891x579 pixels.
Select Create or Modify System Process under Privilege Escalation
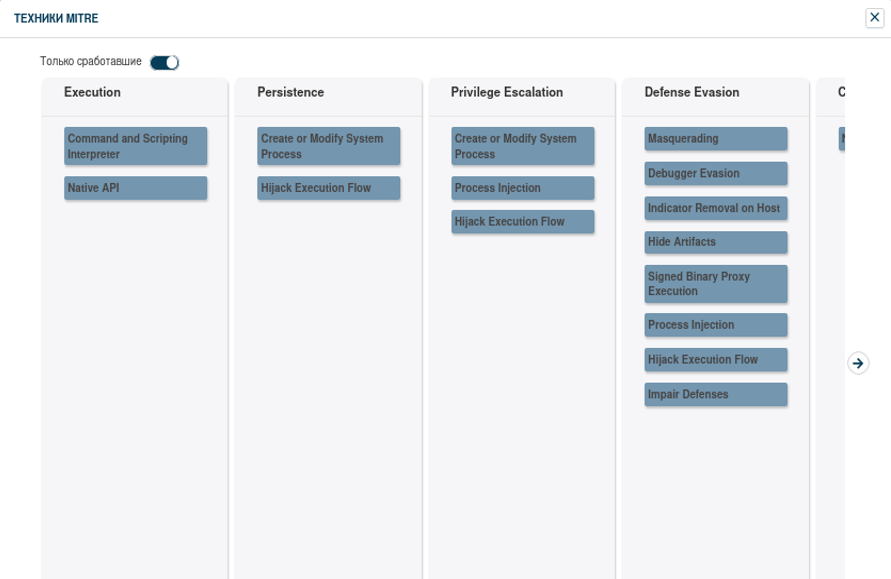[522, 146]
